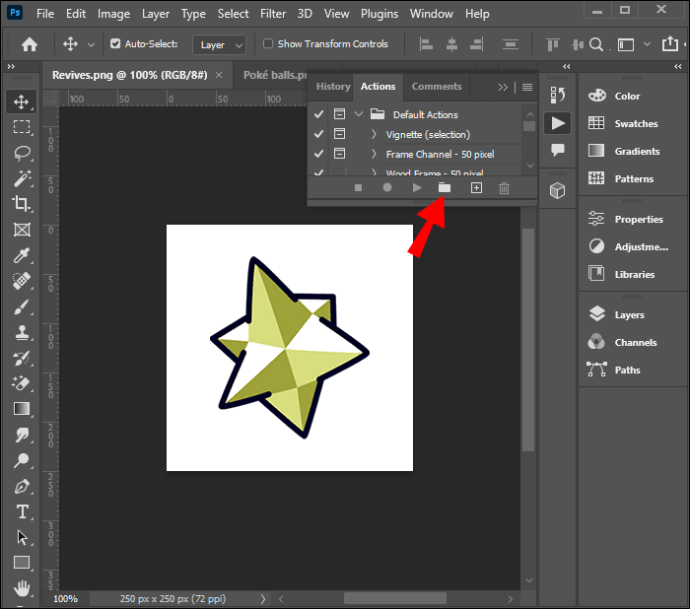Viewport: 690px width, 609px height.
Task: Select the Brush tool
Action: click(x=22, y=307)
